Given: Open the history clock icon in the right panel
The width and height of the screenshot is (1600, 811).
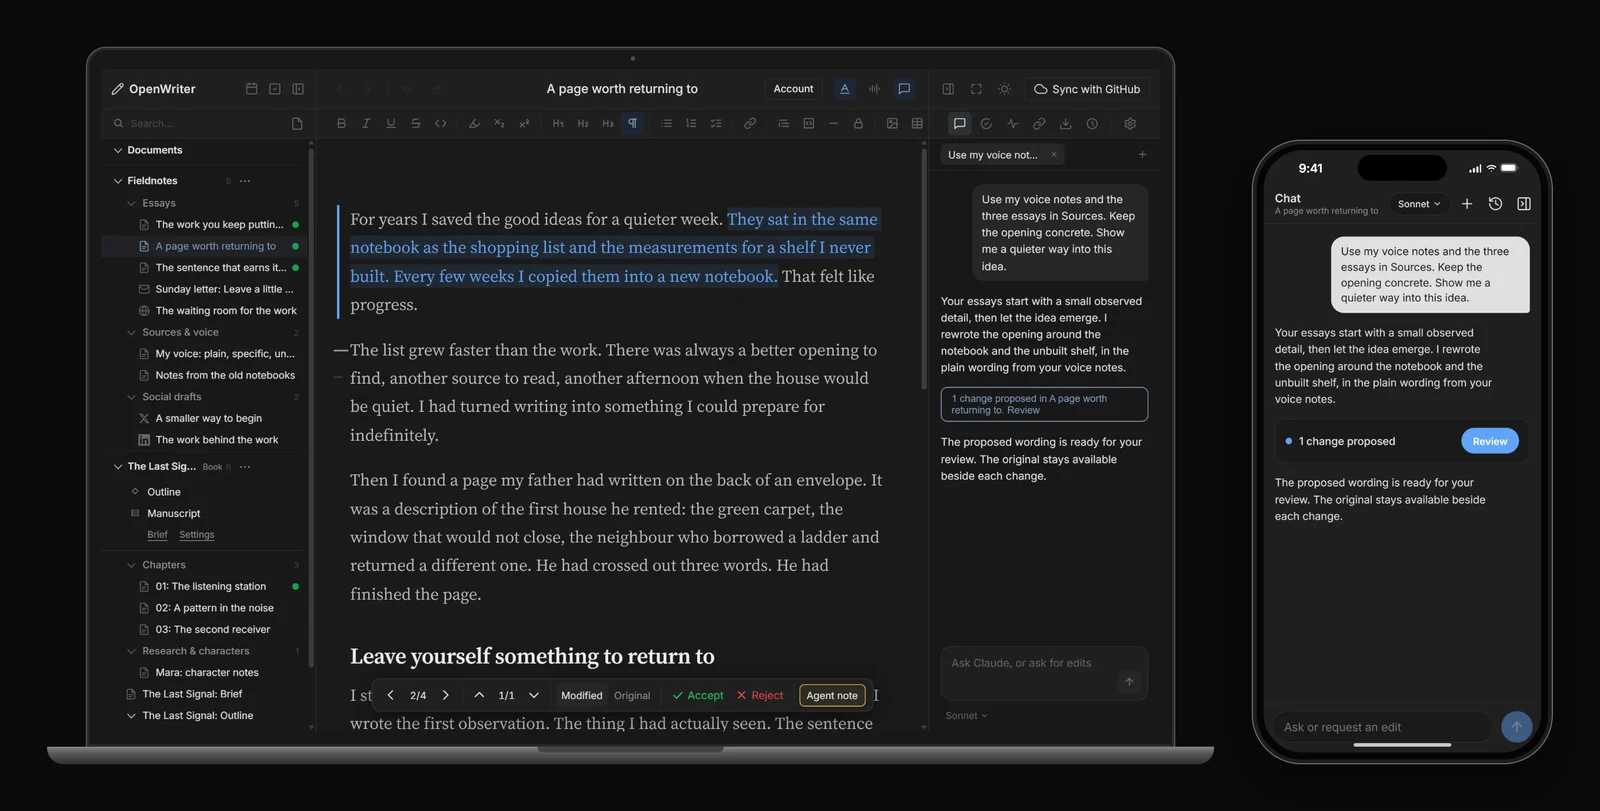Looking at the screenshot, I should [1092, 124].
